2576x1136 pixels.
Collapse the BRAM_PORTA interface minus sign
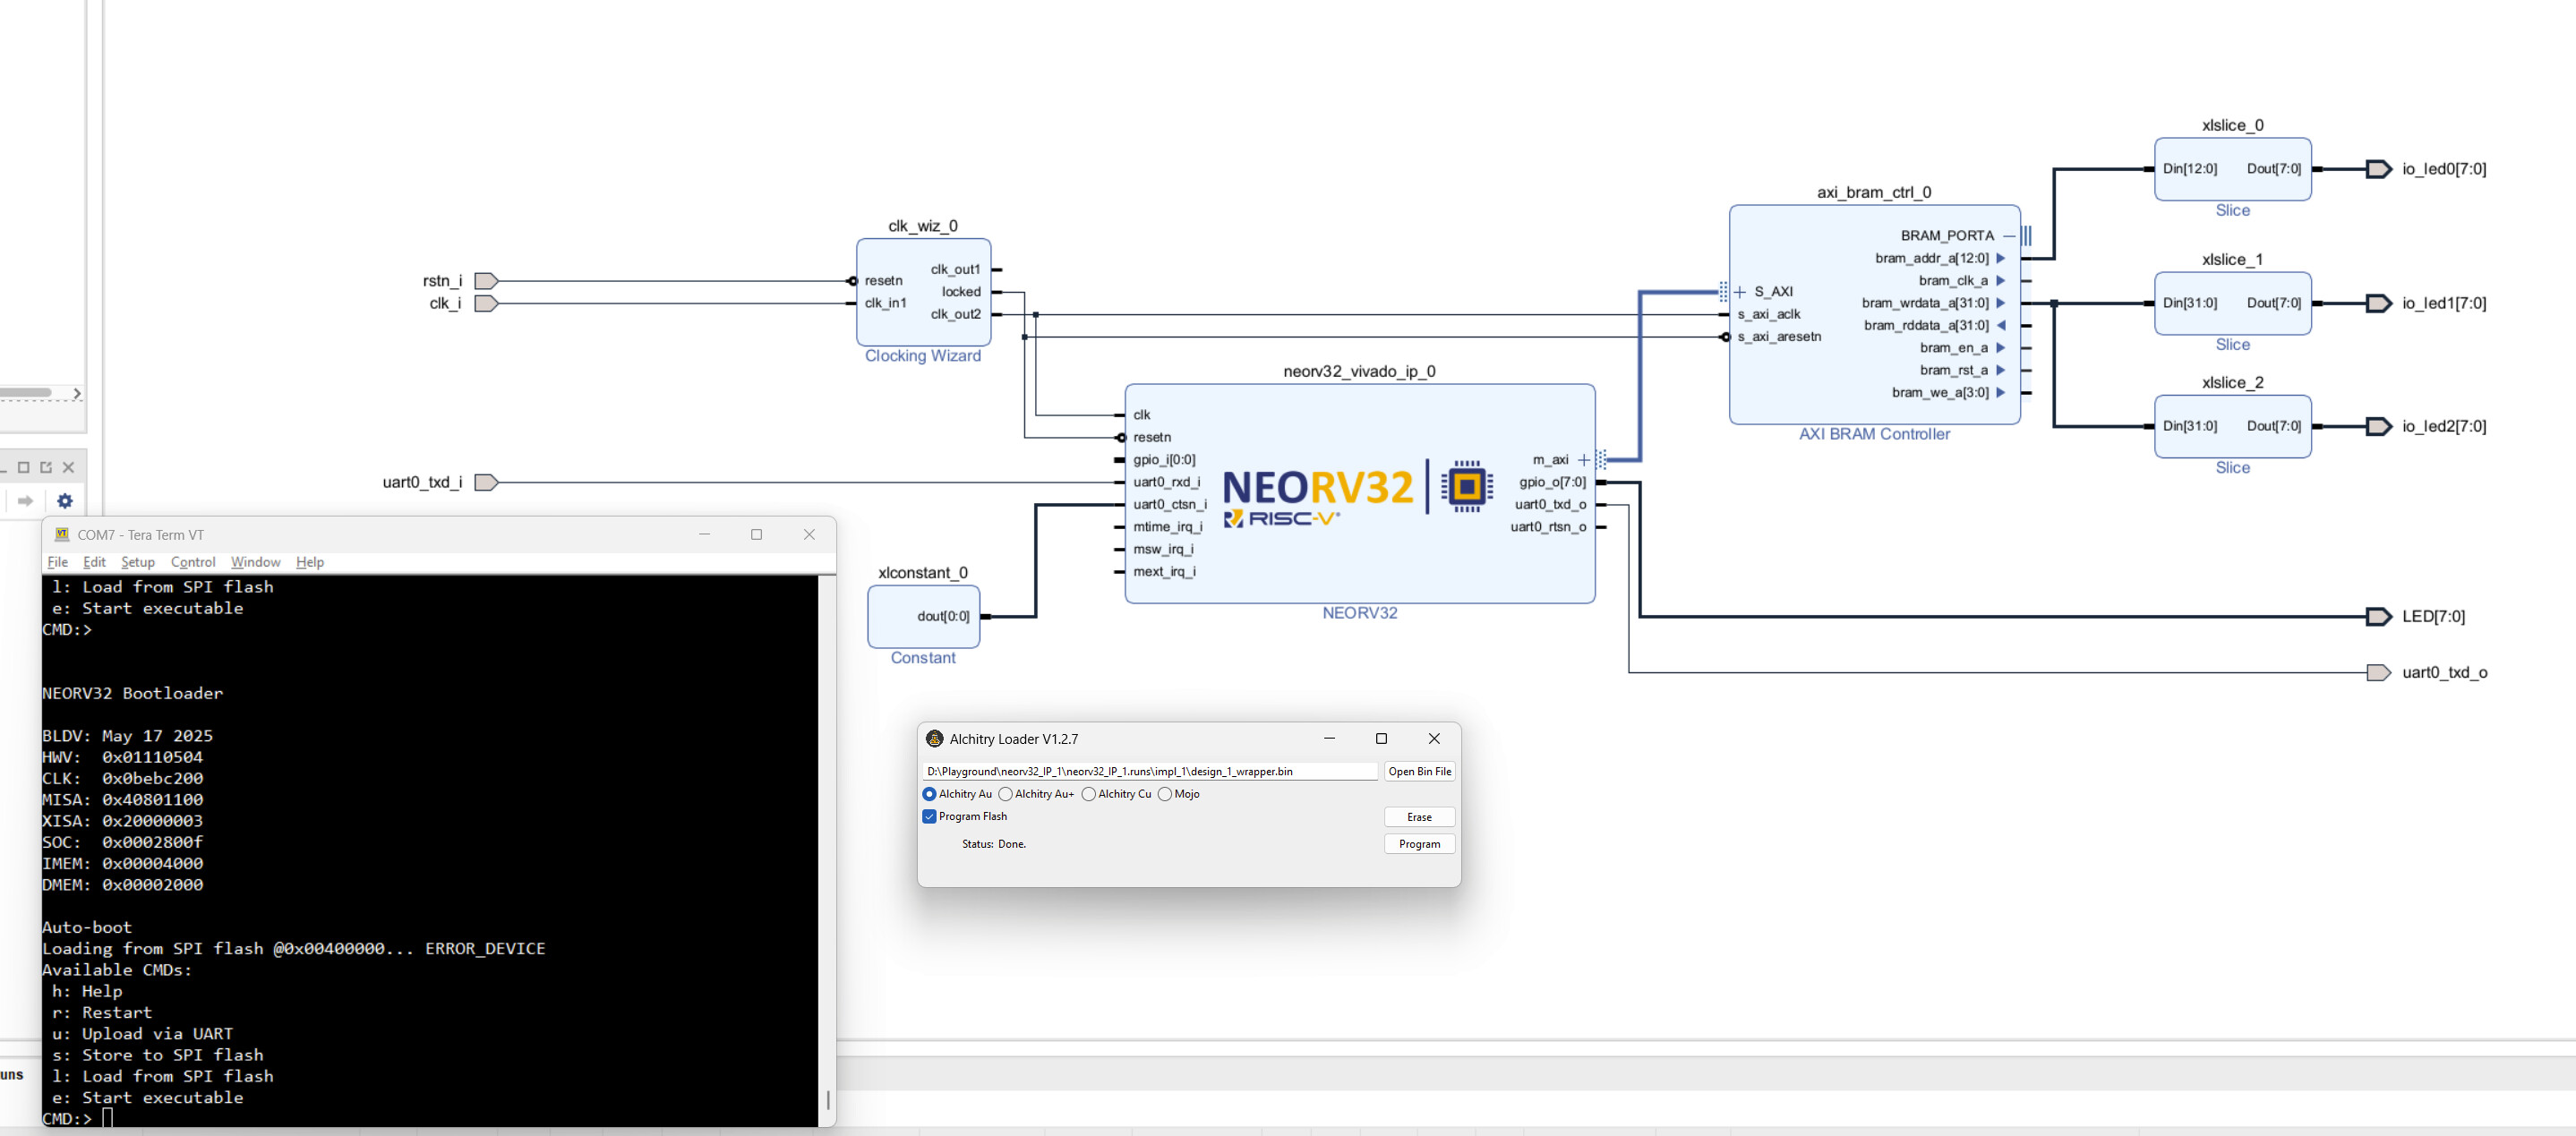coord(2009,236)
